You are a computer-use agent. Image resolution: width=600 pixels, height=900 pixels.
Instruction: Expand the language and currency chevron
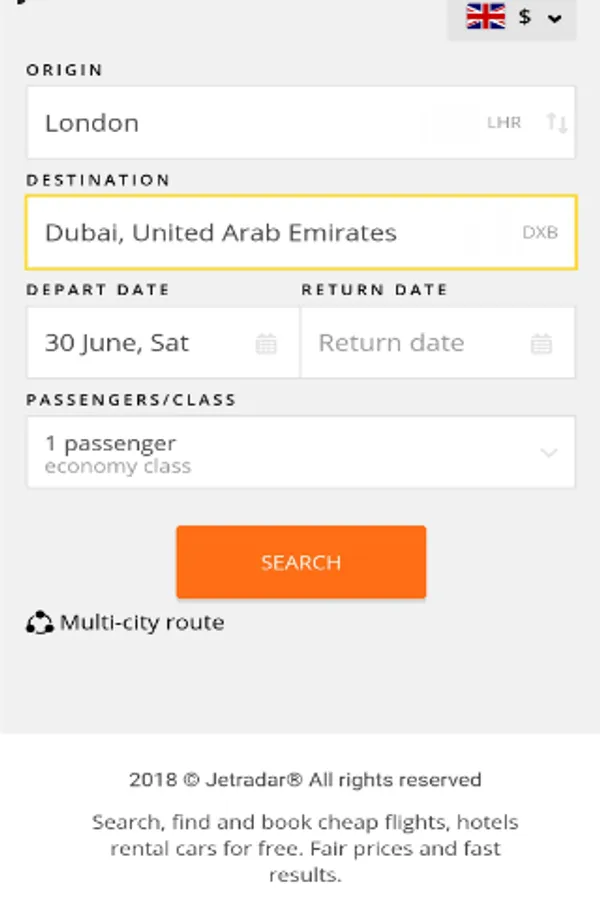click(x=555, y=18)
